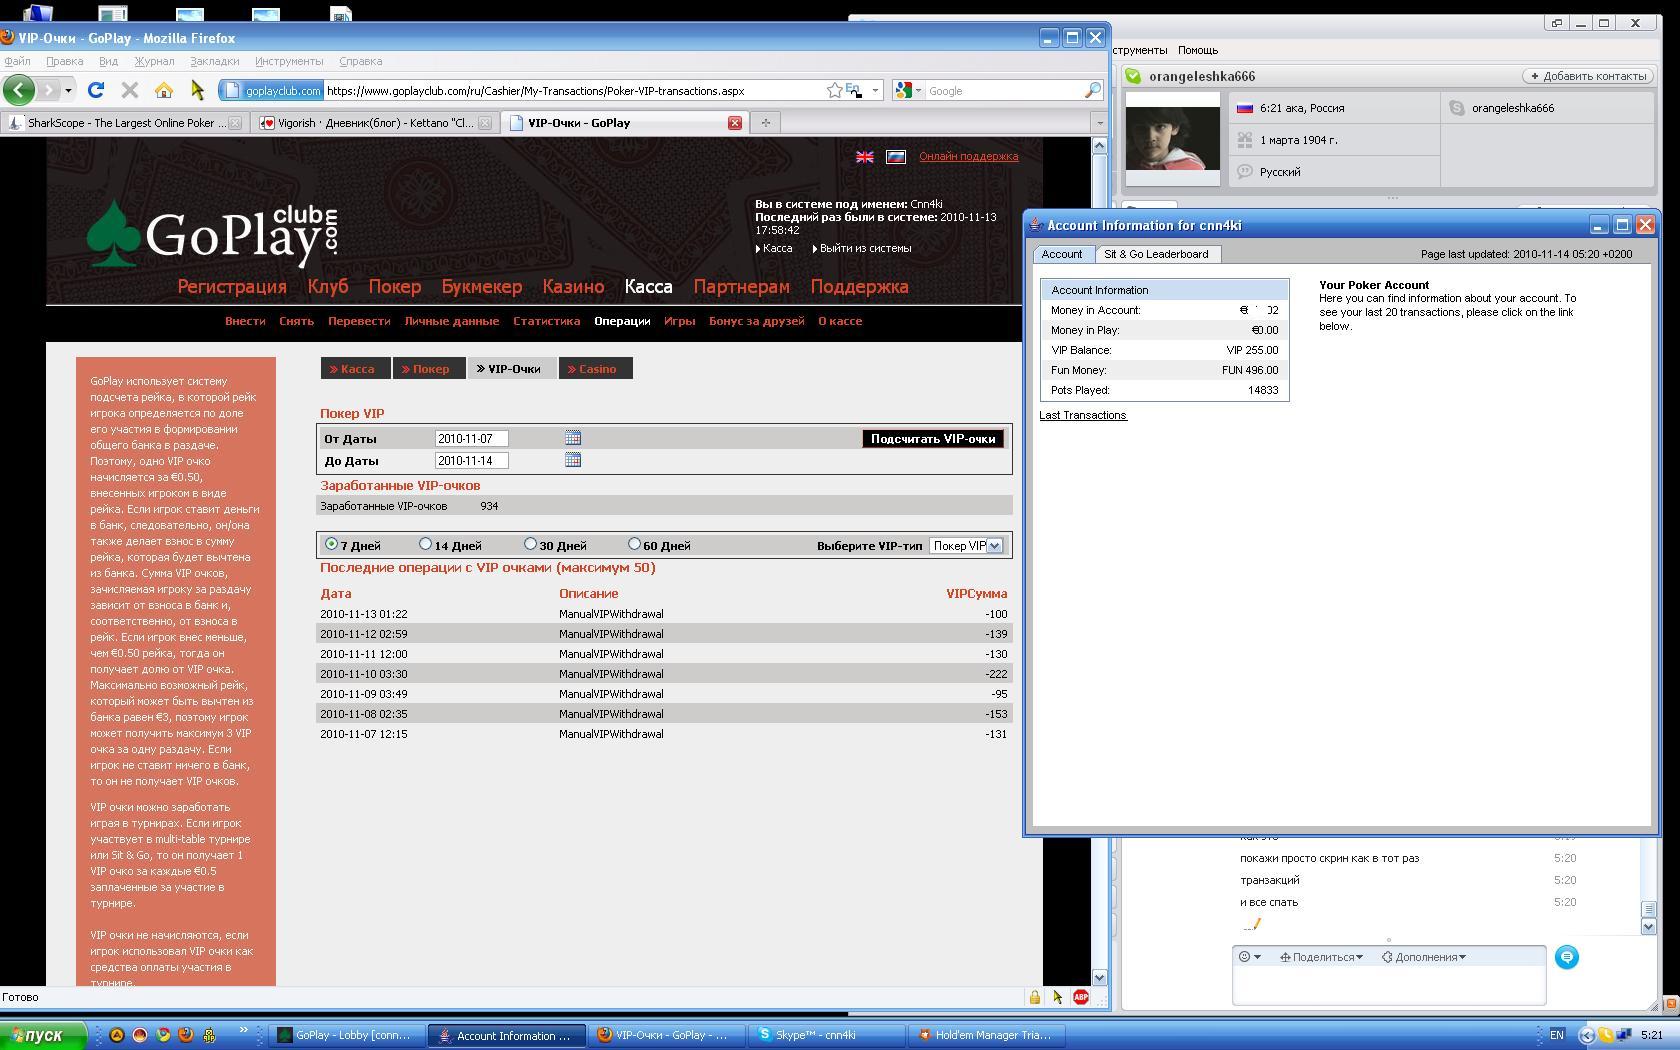Open the Google search engine selector dropdown

pos(908,90)
